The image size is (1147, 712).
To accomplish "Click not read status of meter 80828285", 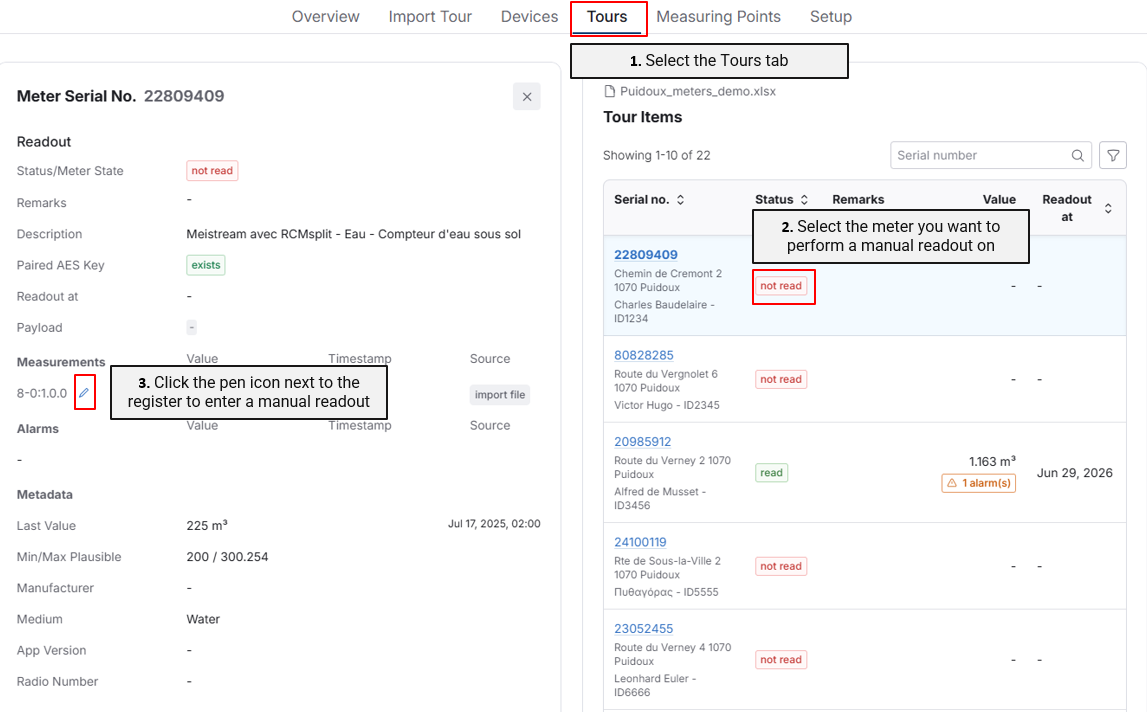I will (781, 379).
